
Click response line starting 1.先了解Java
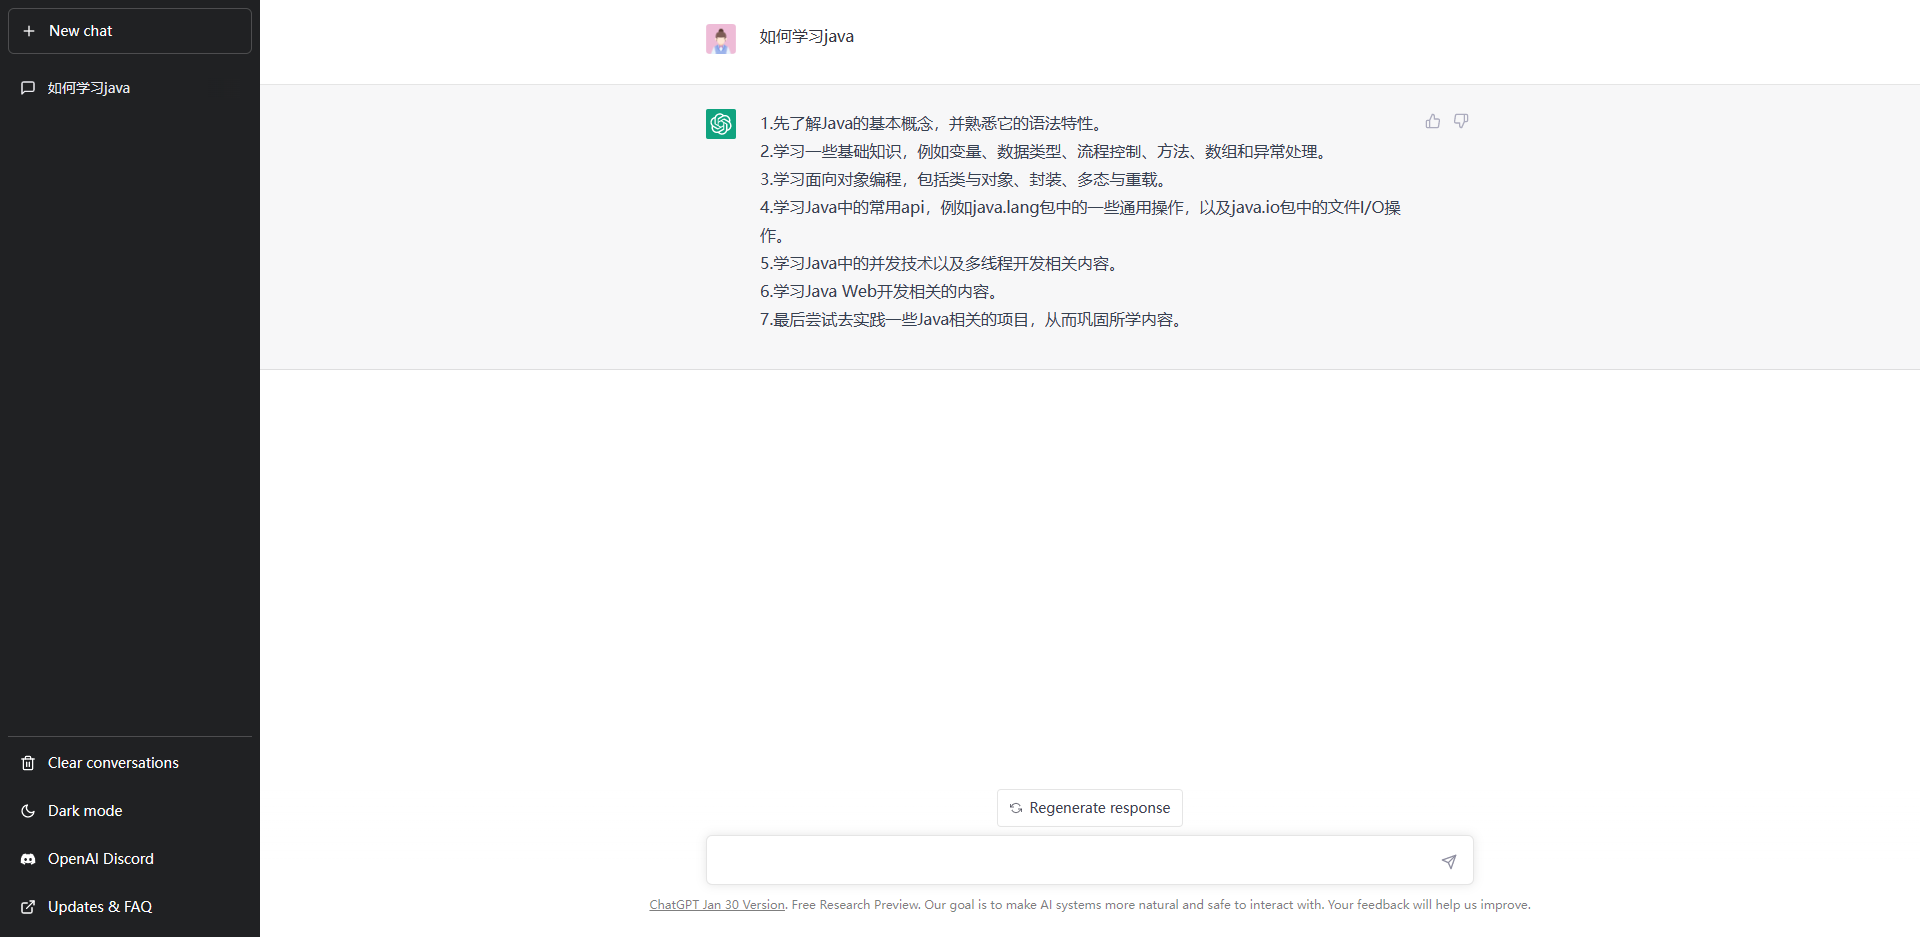933,124
